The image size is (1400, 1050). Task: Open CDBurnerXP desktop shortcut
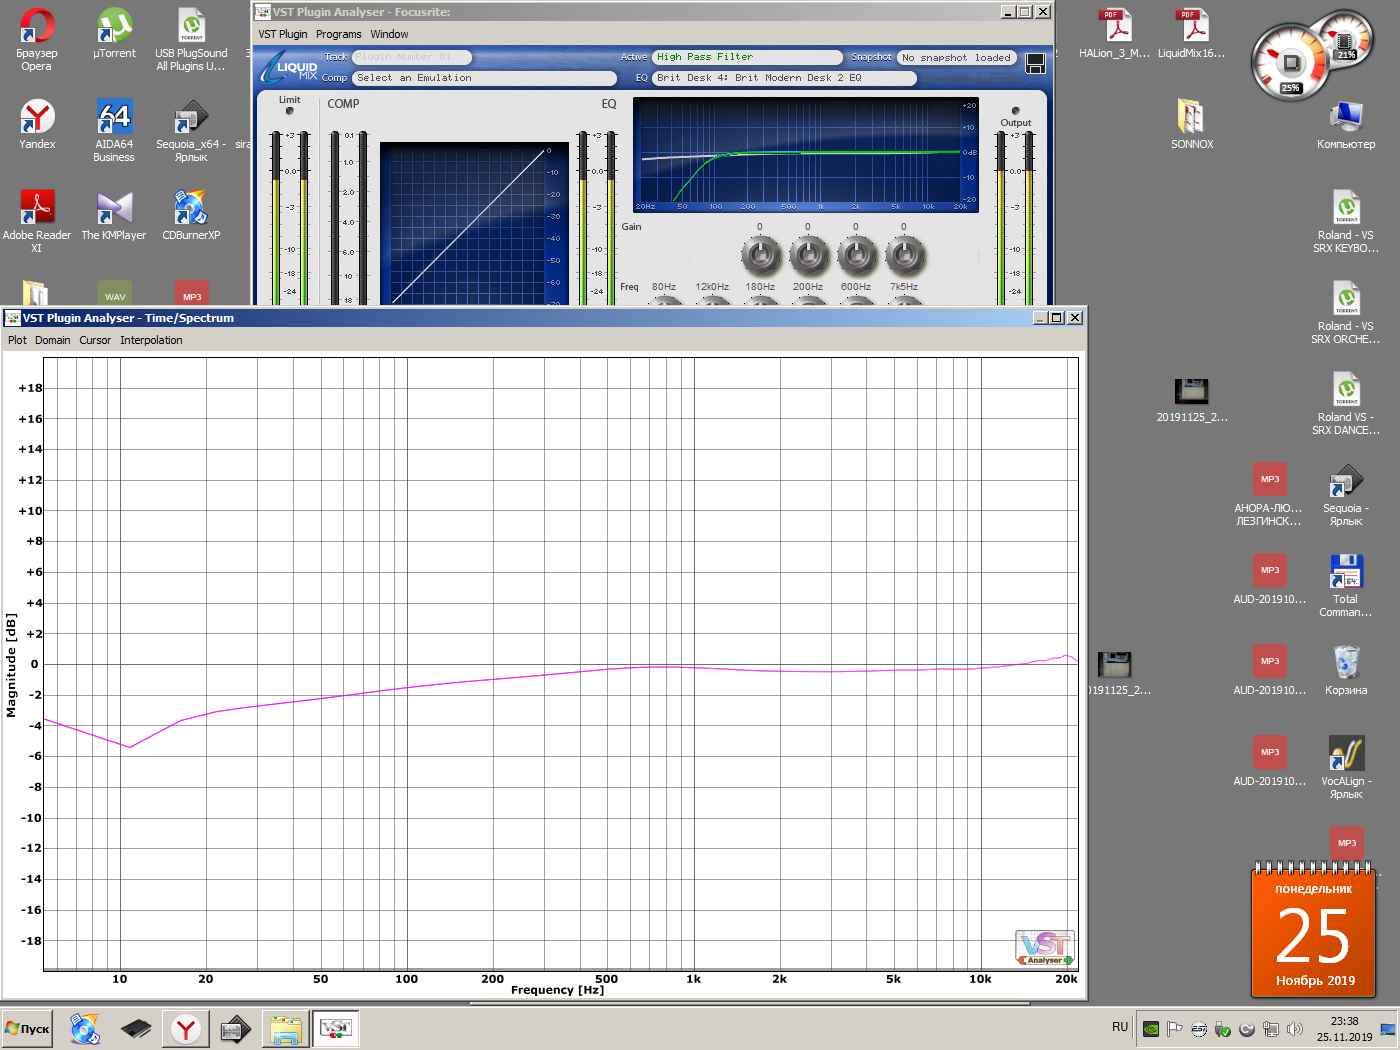pos(191,215)
